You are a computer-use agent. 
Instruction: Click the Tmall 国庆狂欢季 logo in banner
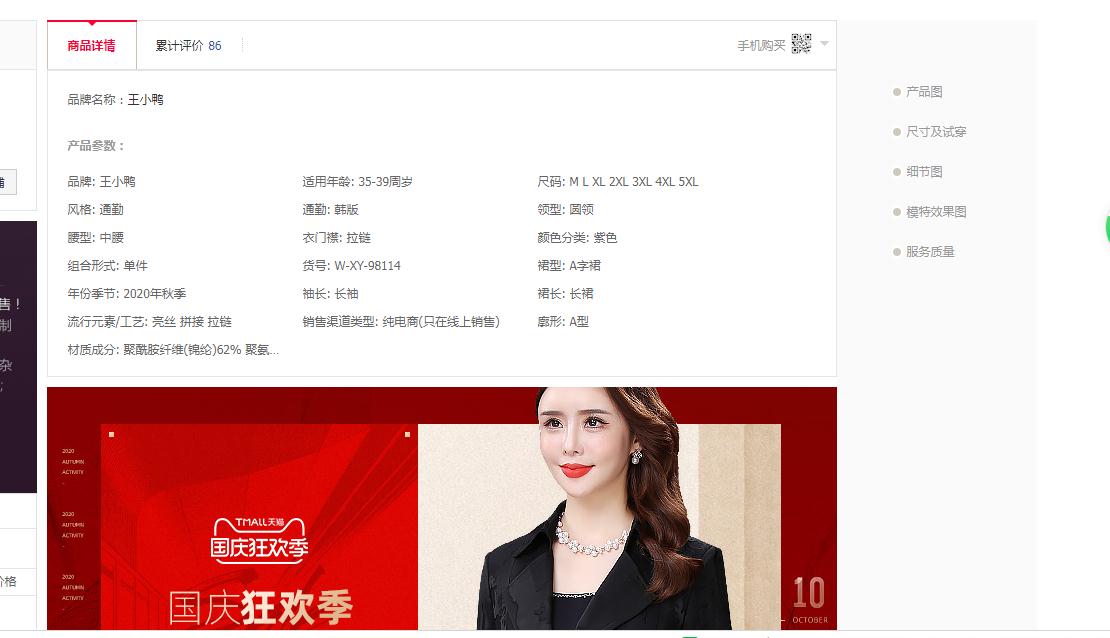[x=259, y=539]
